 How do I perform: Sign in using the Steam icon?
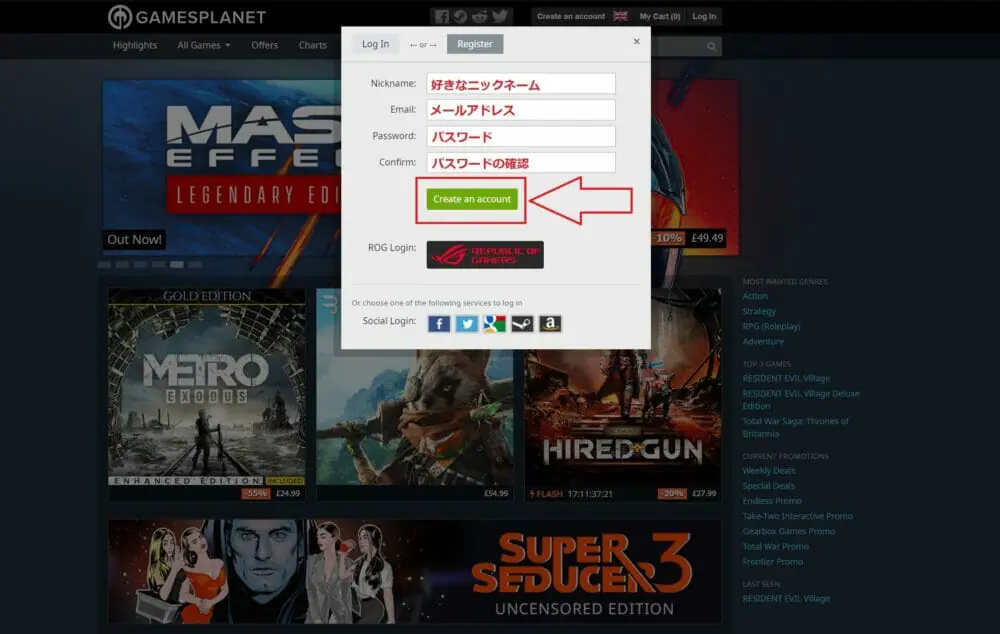click(x=522, y=323)
